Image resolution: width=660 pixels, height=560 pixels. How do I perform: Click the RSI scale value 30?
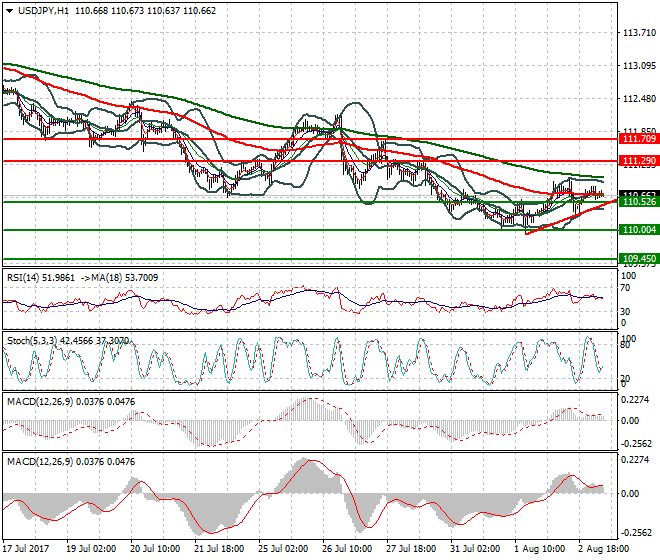(x=625, y=312)
